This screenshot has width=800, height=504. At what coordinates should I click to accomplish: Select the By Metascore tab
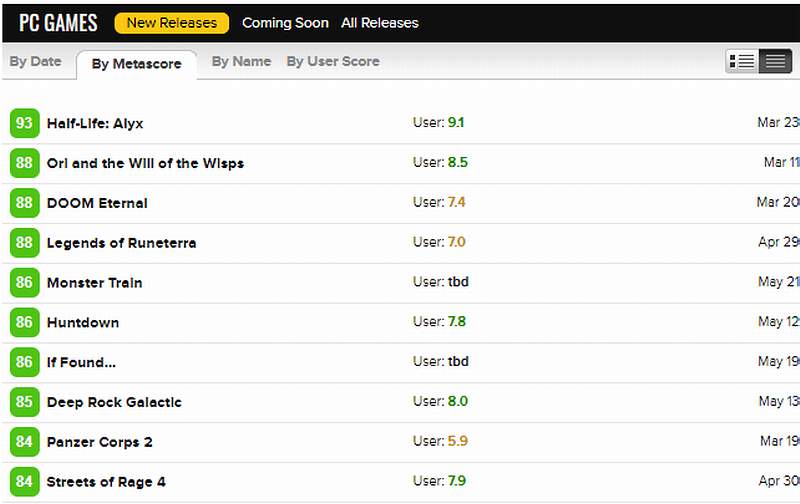point(136,64)
